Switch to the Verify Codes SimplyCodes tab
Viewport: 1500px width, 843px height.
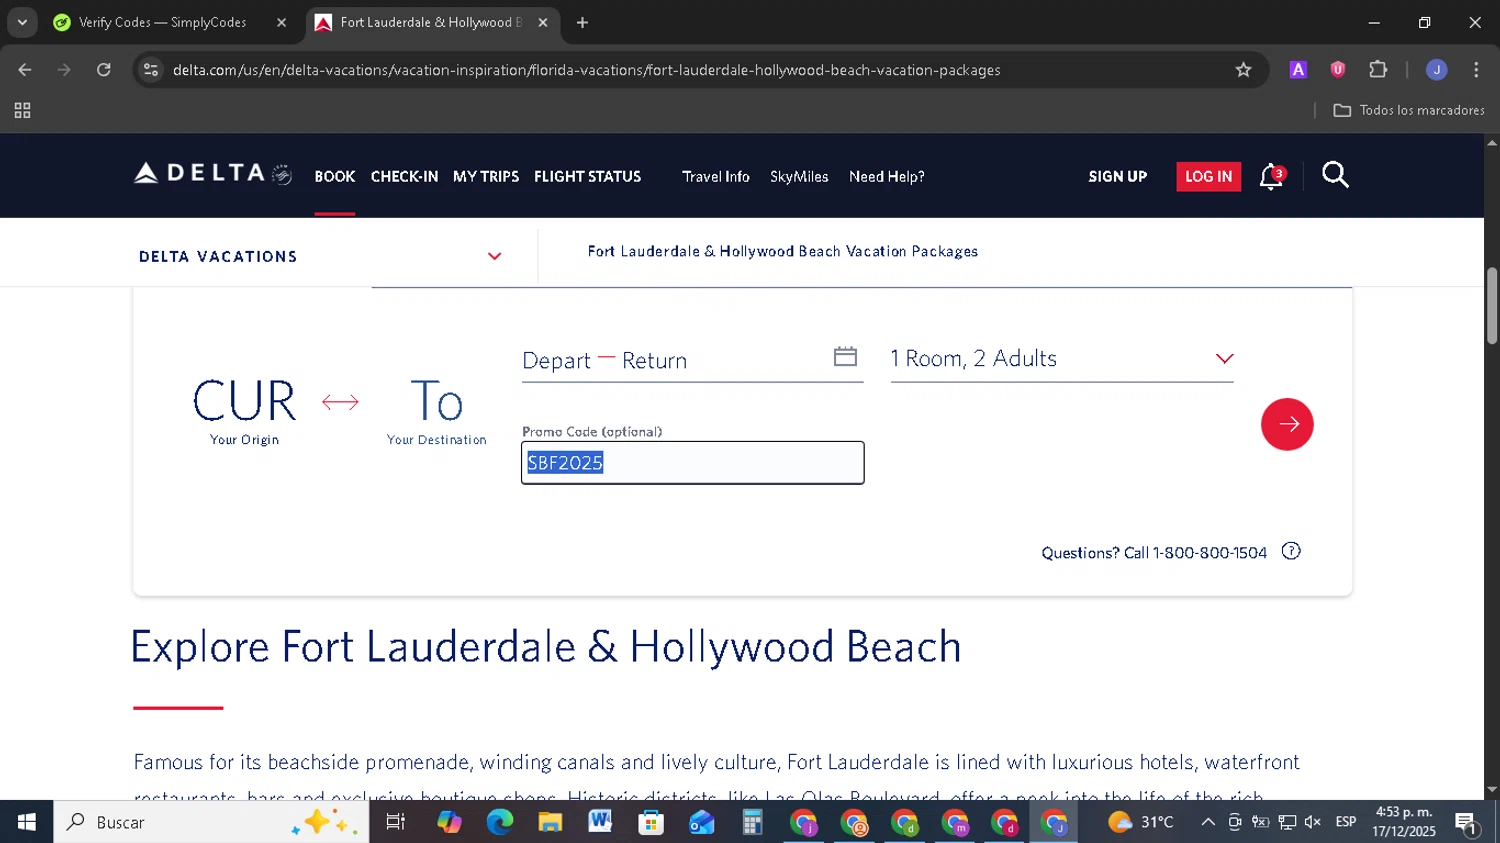pyautogui.click(x=162, y=22)
